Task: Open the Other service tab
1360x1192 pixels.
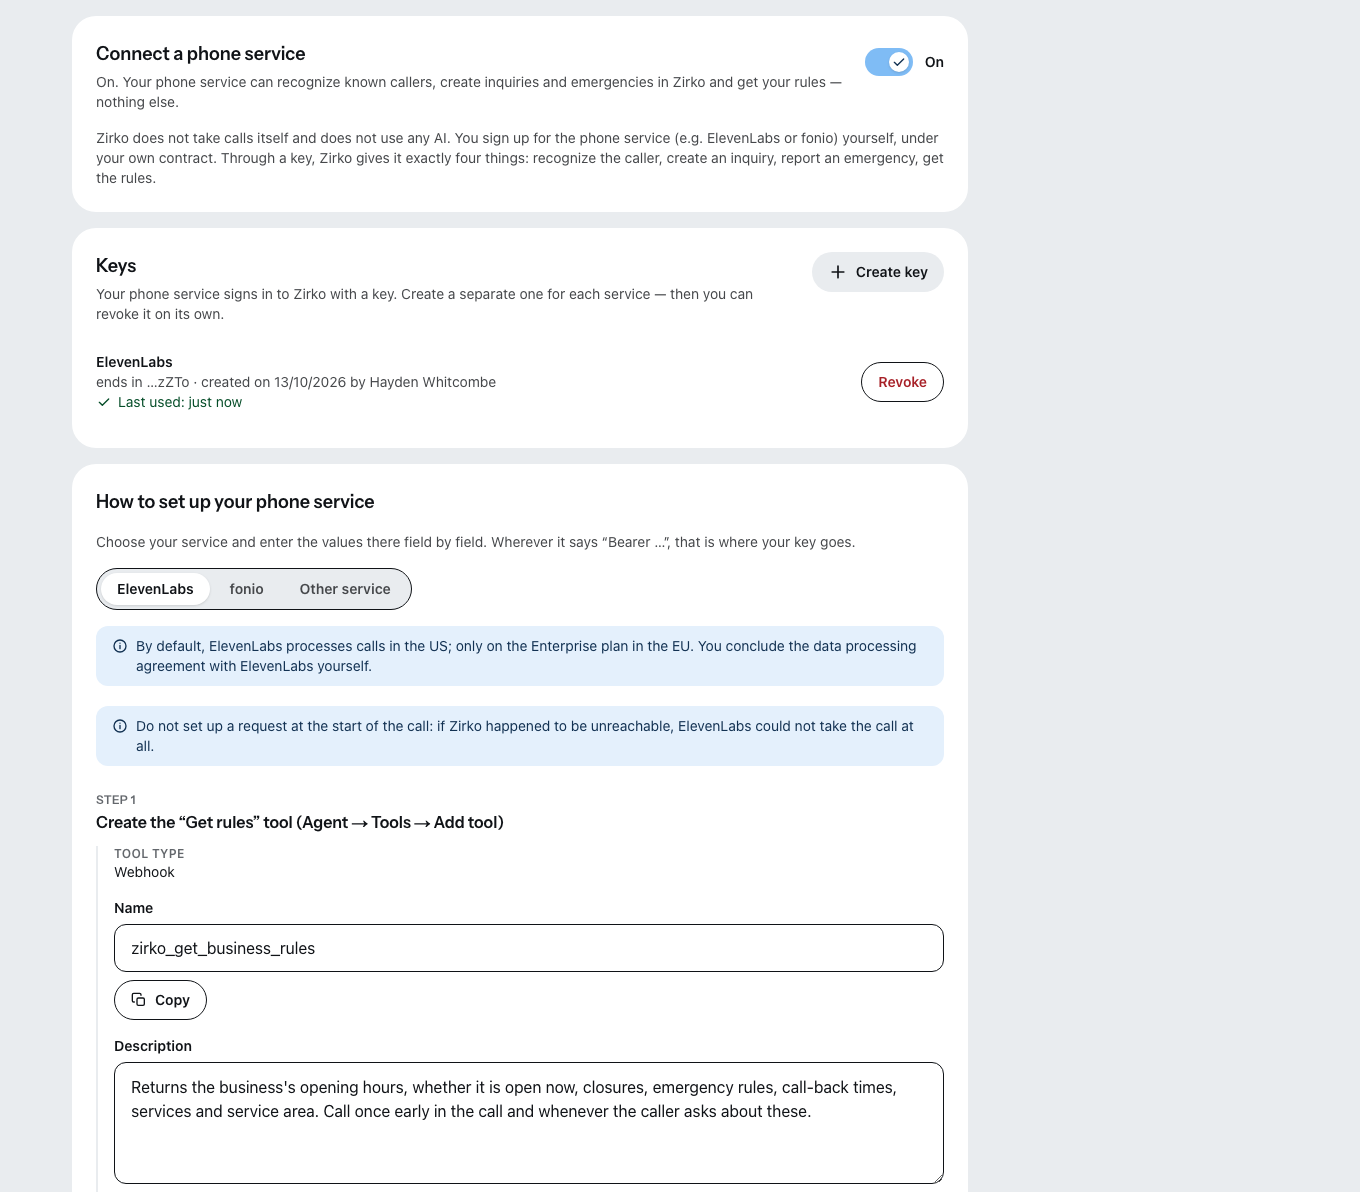Action: click(345, 589)
